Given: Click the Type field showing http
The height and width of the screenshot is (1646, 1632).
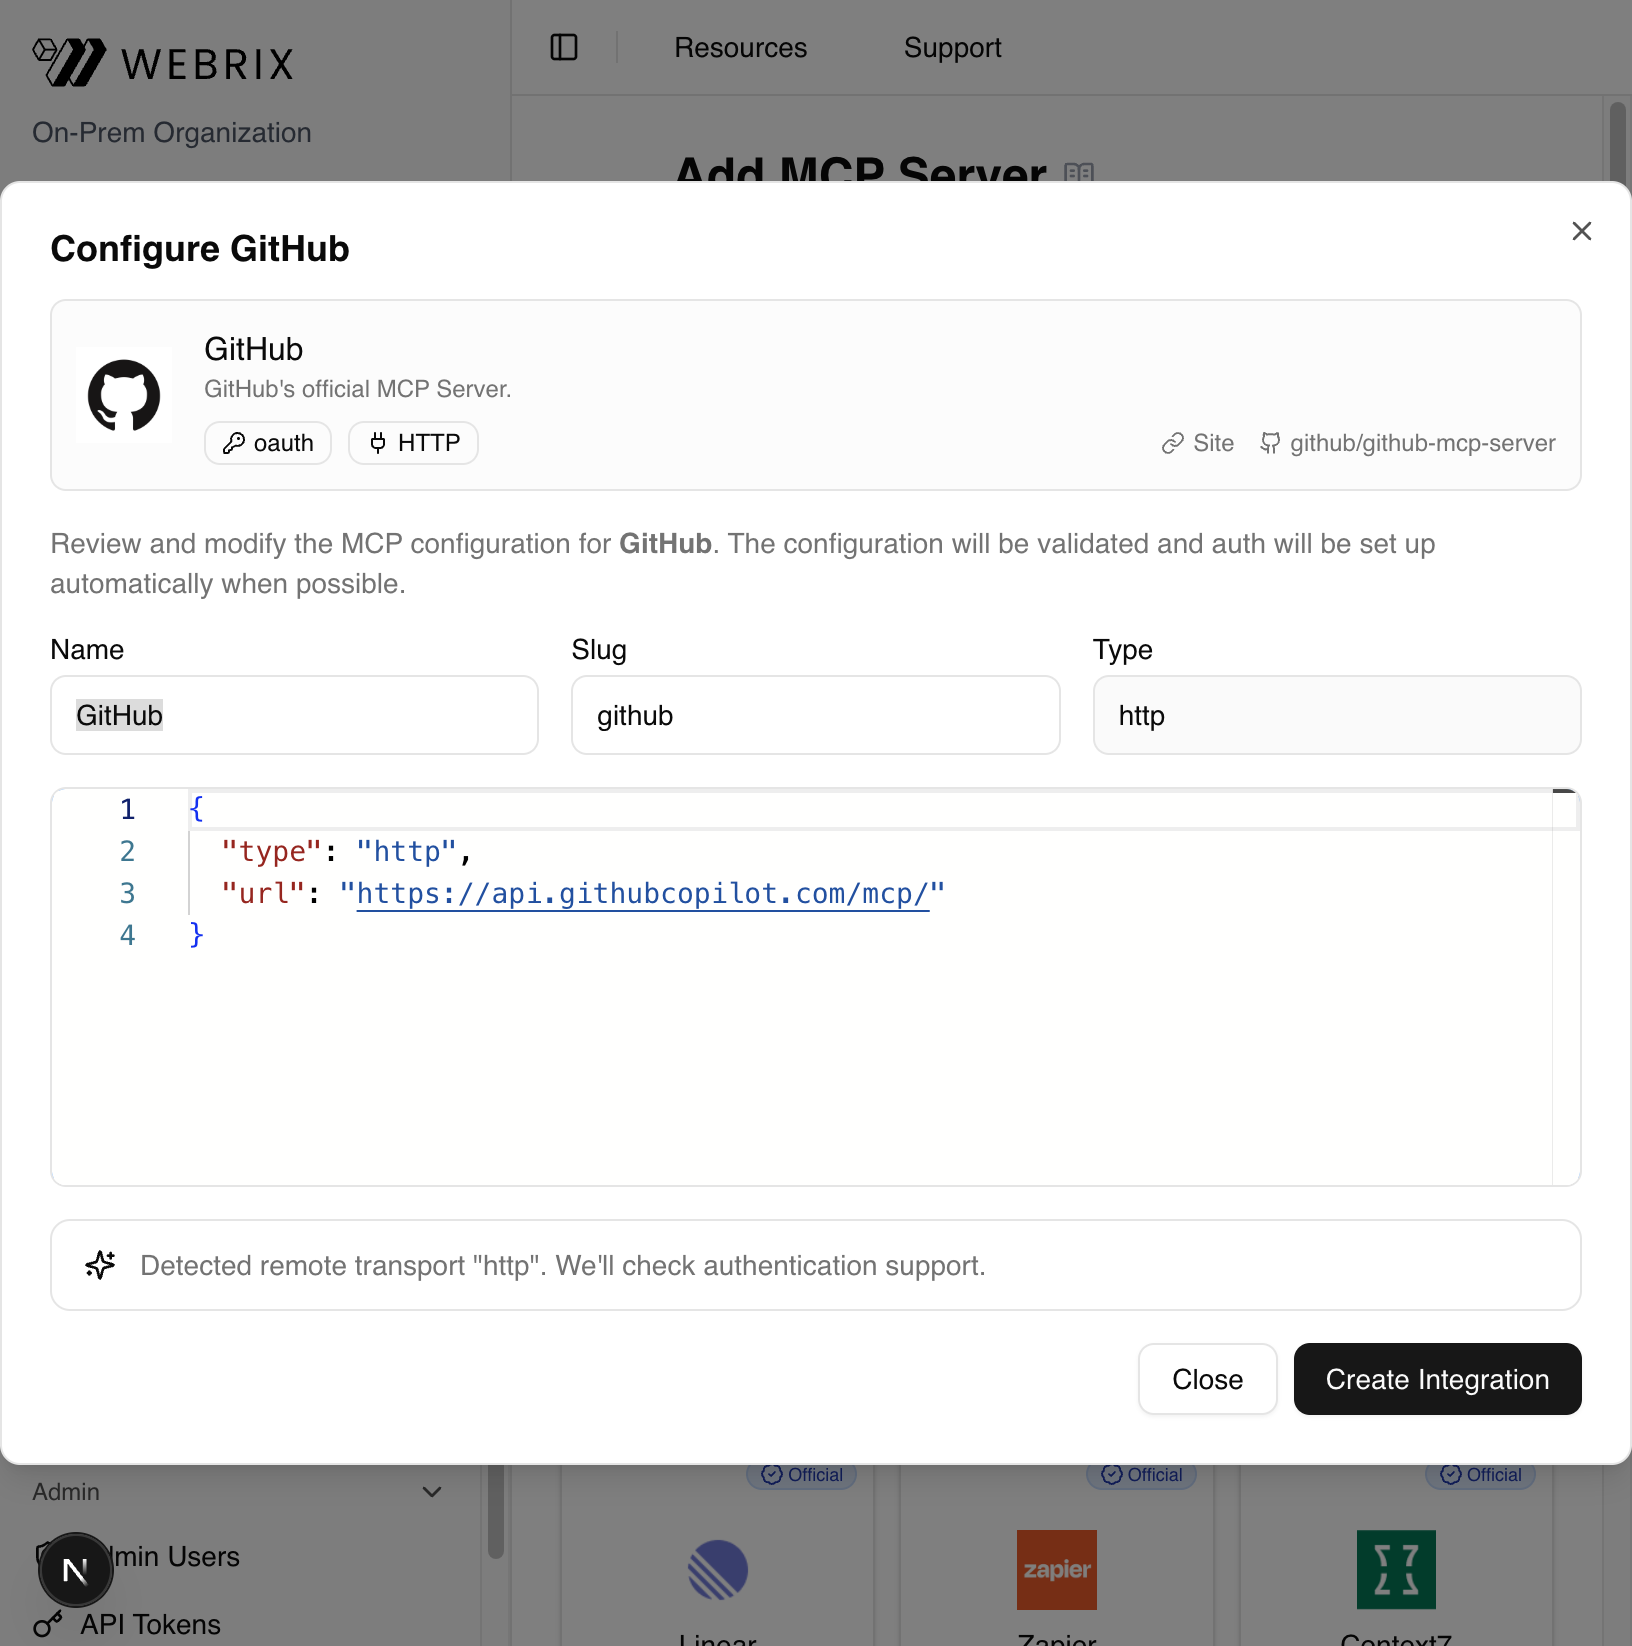Looking at the screenshot, I should pyautogui.click(x=1337, y=715).
